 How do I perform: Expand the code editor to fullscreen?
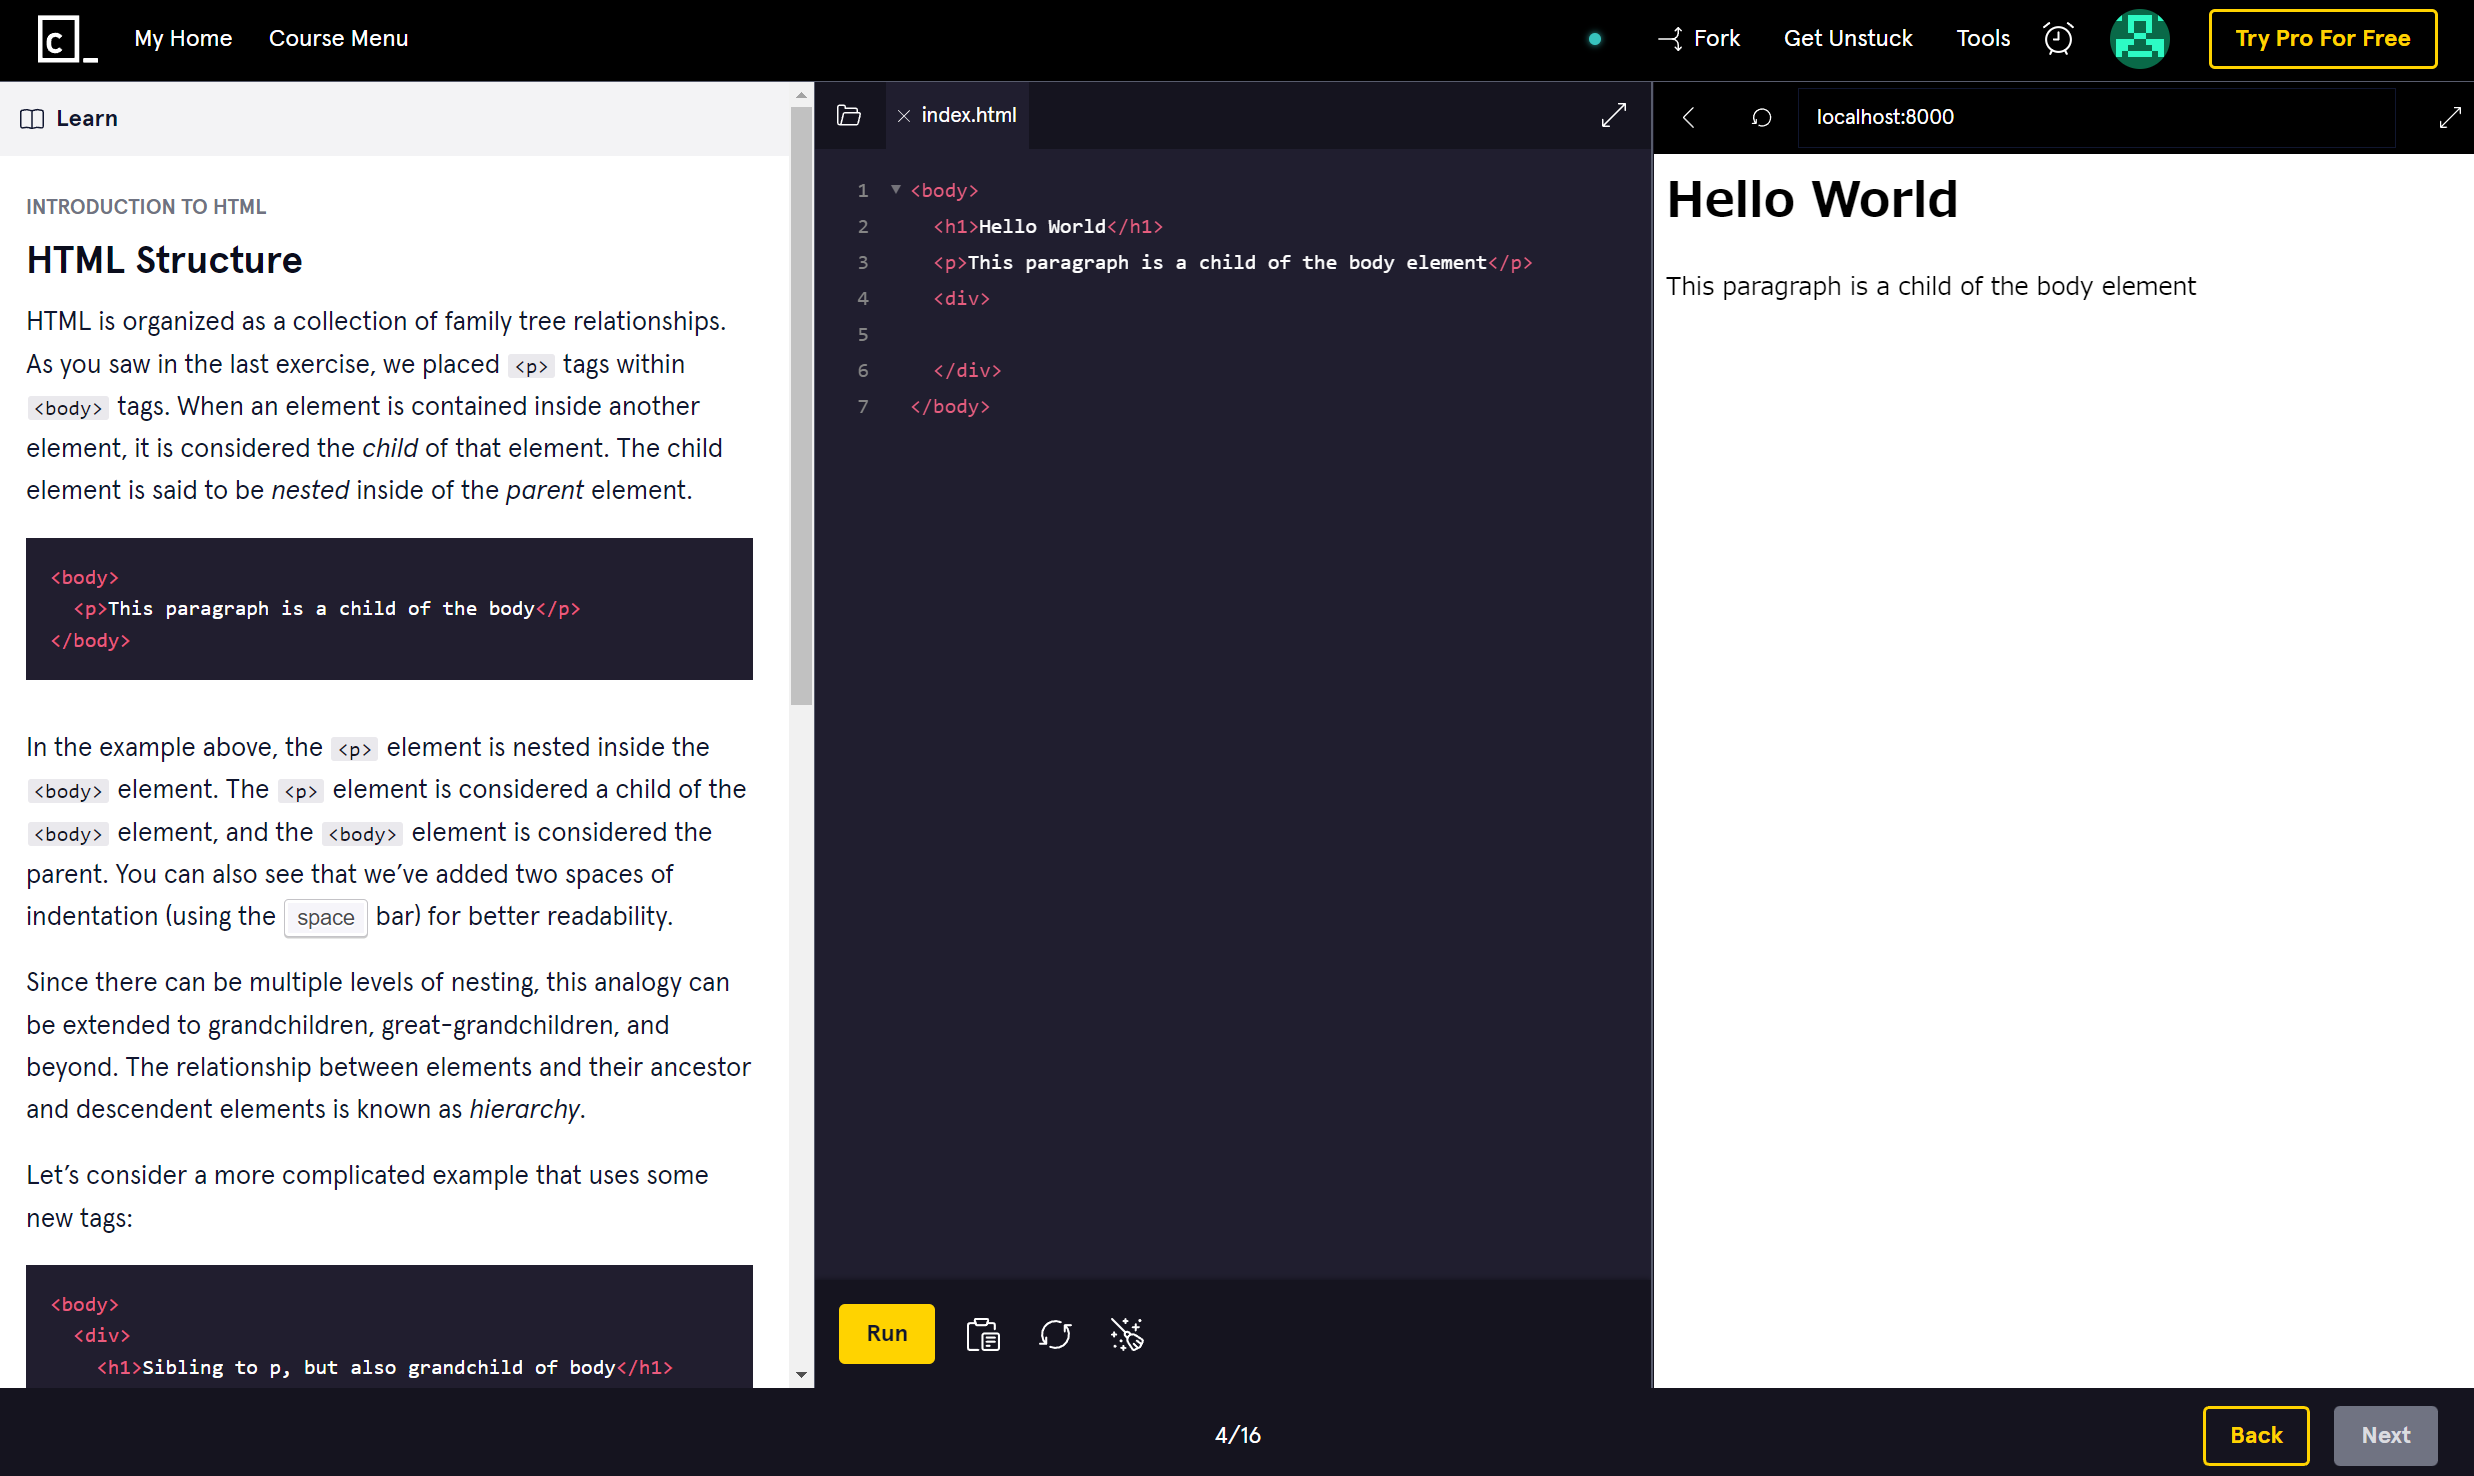click(x=1613, y=116)
